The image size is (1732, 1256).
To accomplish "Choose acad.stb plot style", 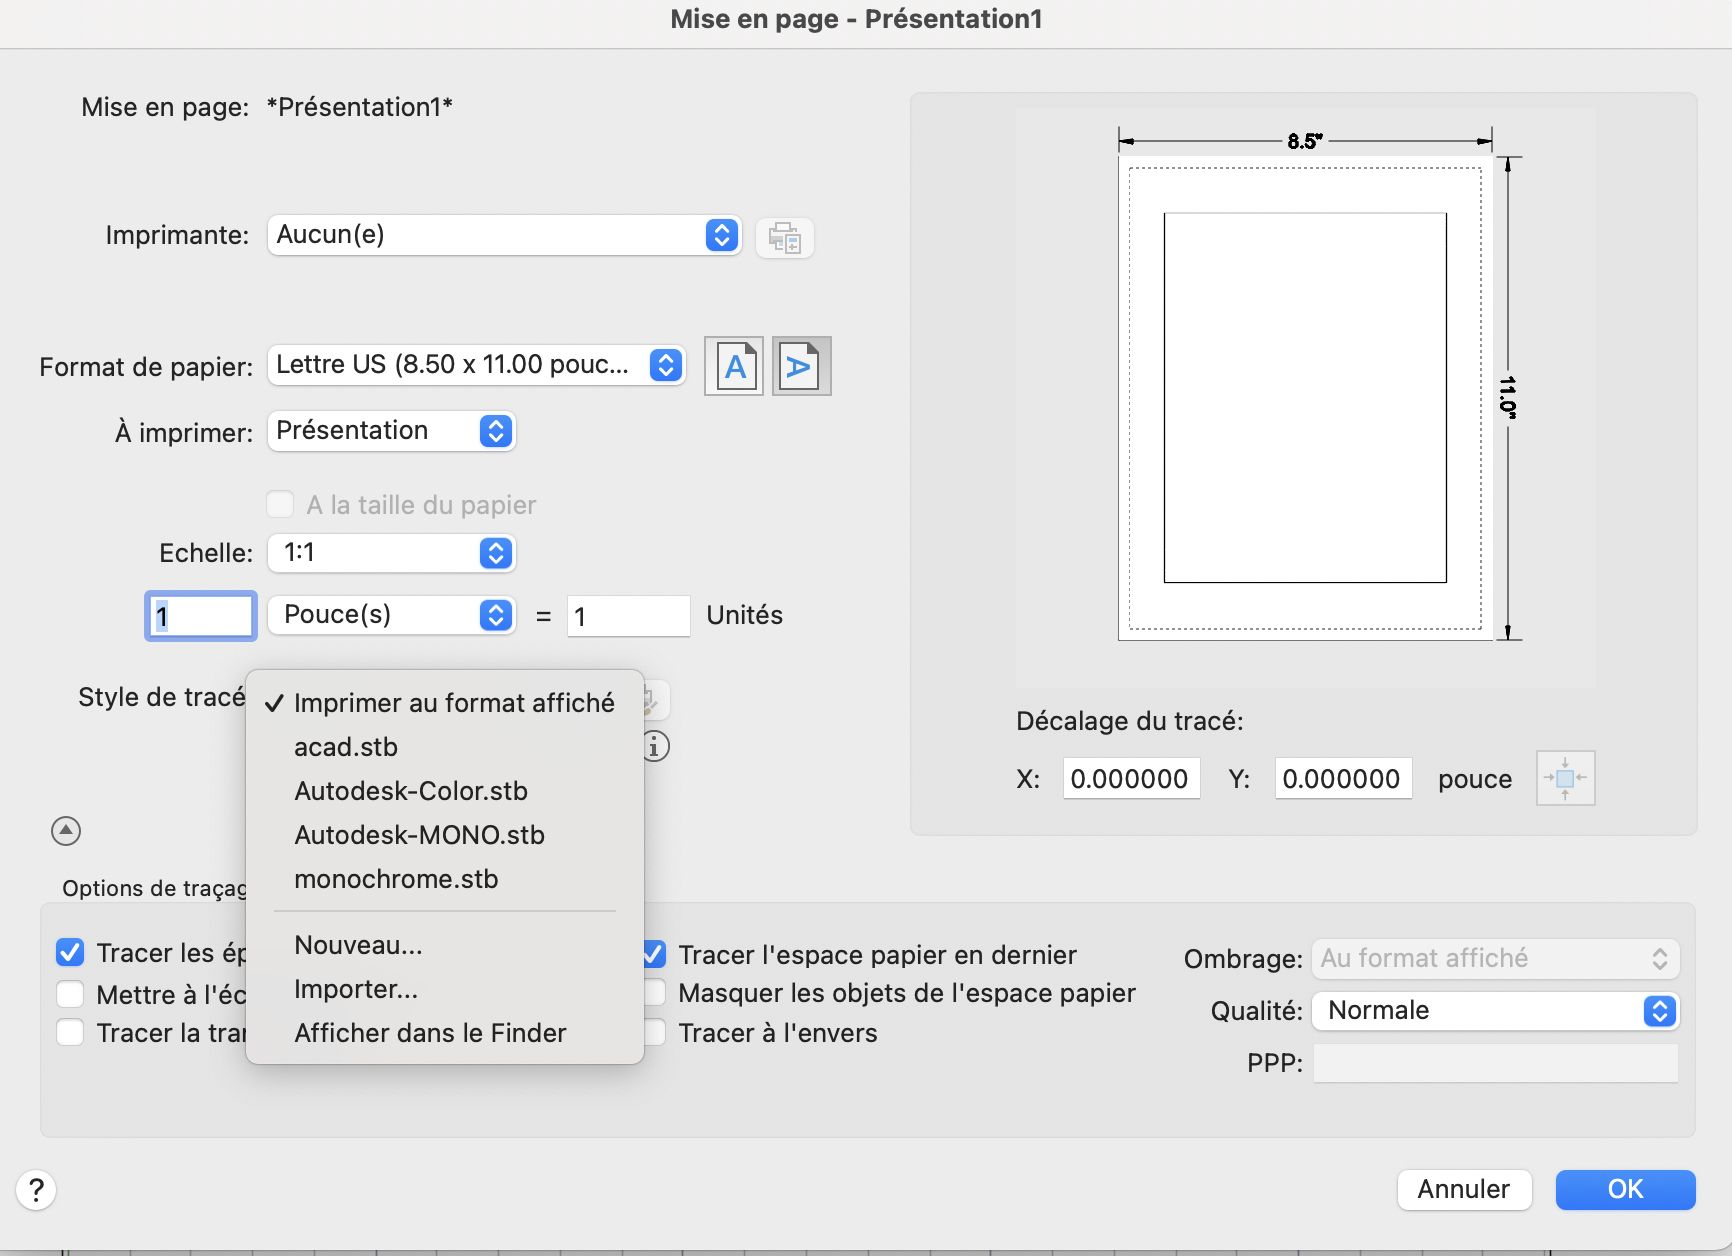I will 445,747.
